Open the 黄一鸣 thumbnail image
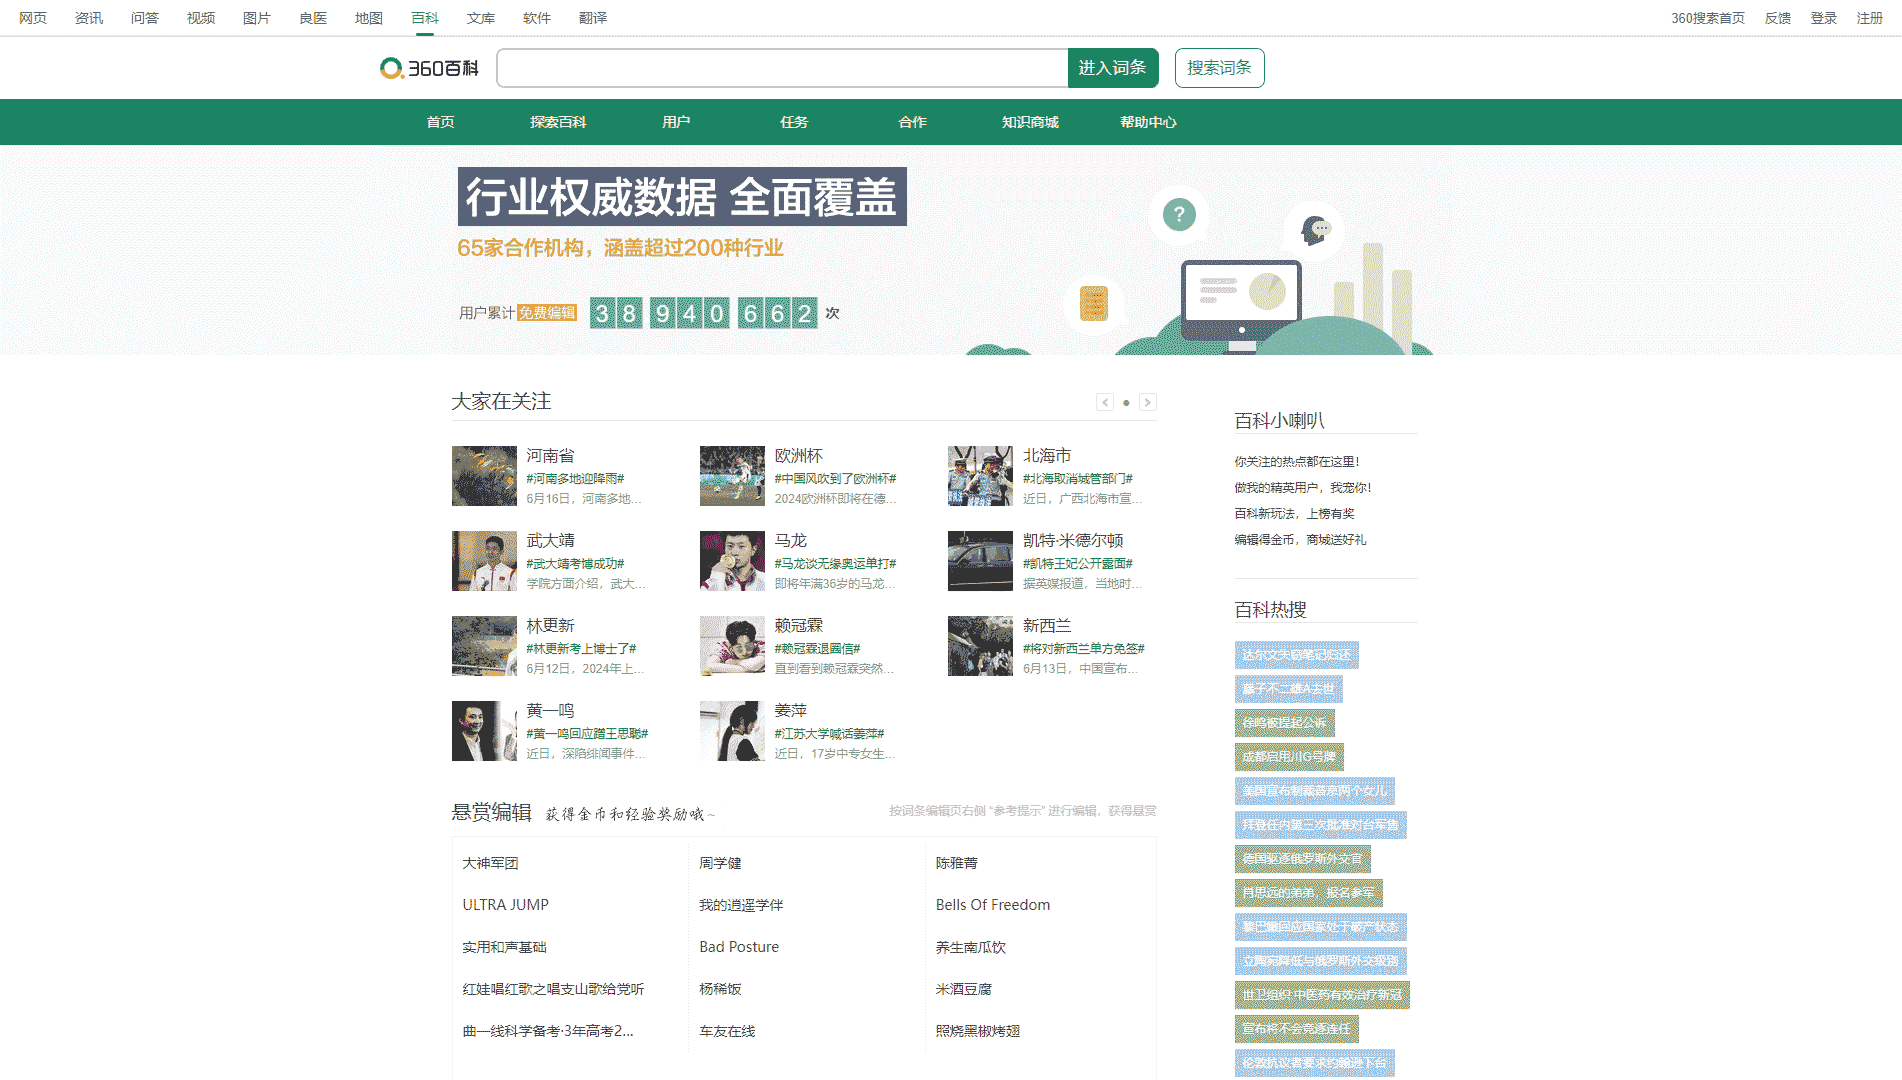Image resolution: width=1902 pixels, height=1080 pixels. 484,731
